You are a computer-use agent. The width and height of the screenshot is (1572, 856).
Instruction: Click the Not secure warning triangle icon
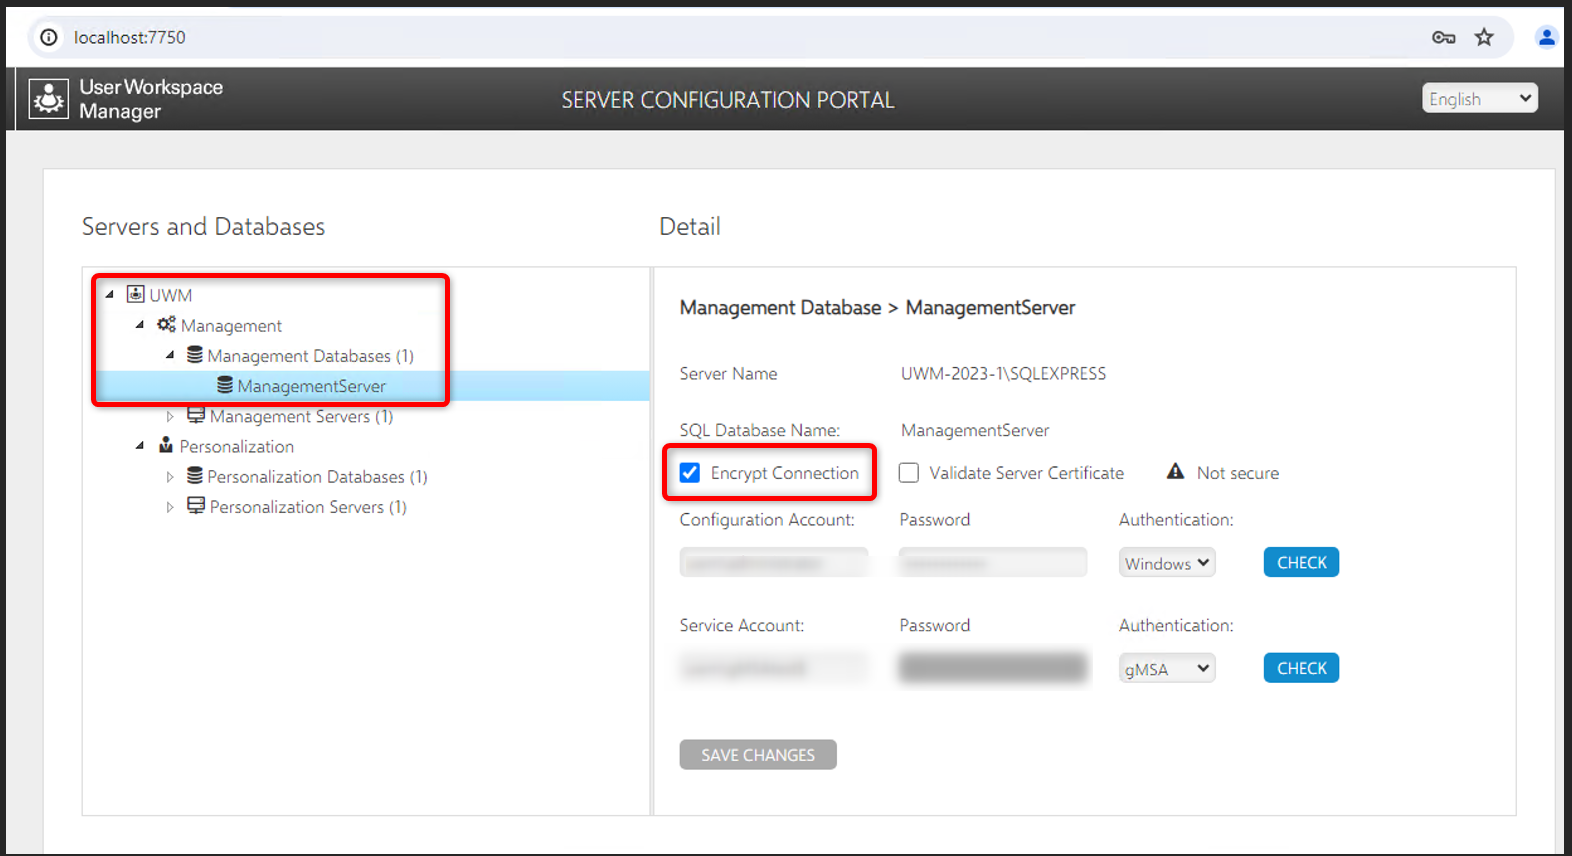pos(1176,472)
